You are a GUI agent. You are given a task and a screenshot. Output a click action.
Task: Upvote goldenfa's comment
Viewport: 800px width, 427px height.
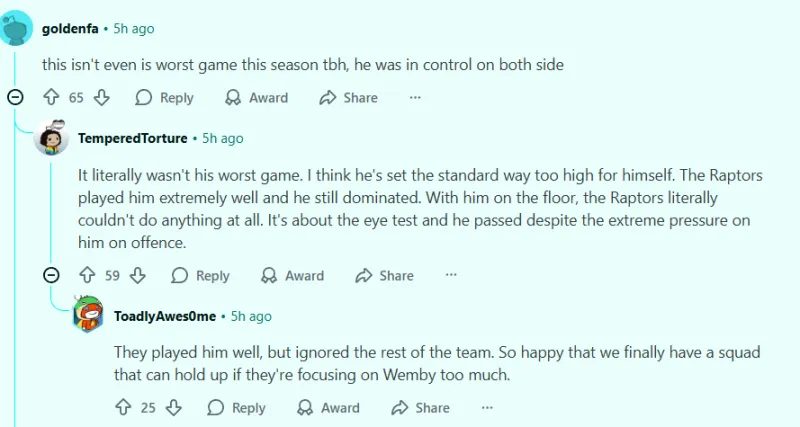(x=52, y=97)
